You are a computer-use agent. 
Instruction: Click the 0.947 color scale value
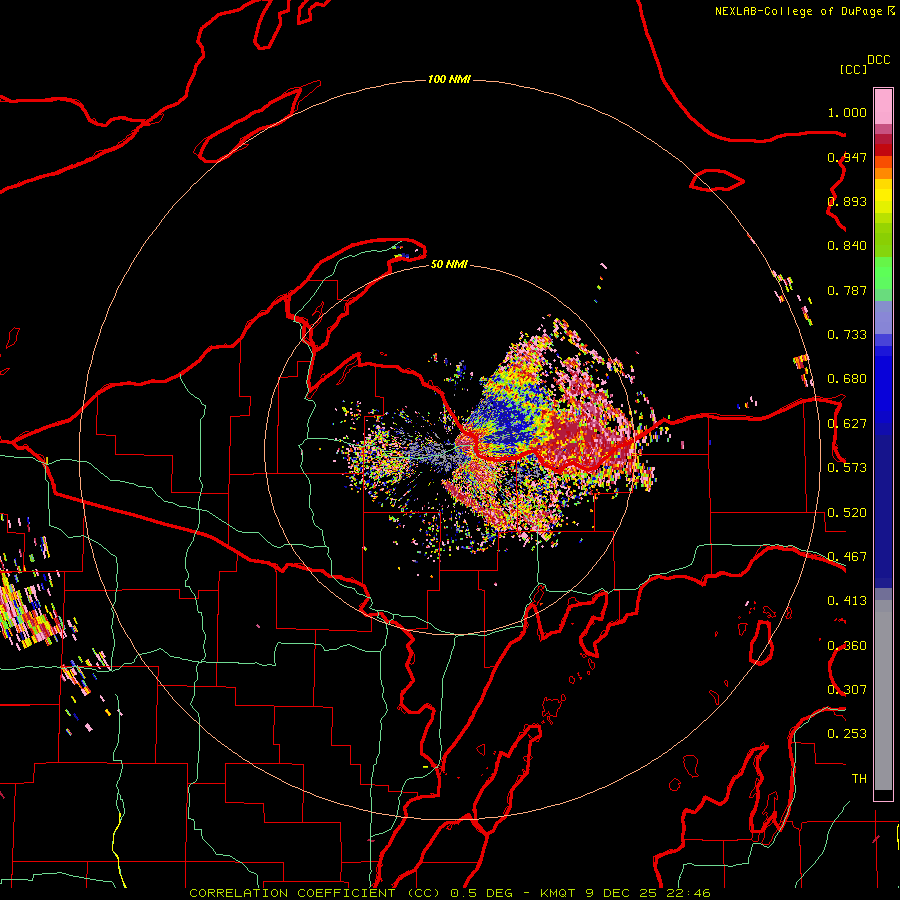coord(847,157)
